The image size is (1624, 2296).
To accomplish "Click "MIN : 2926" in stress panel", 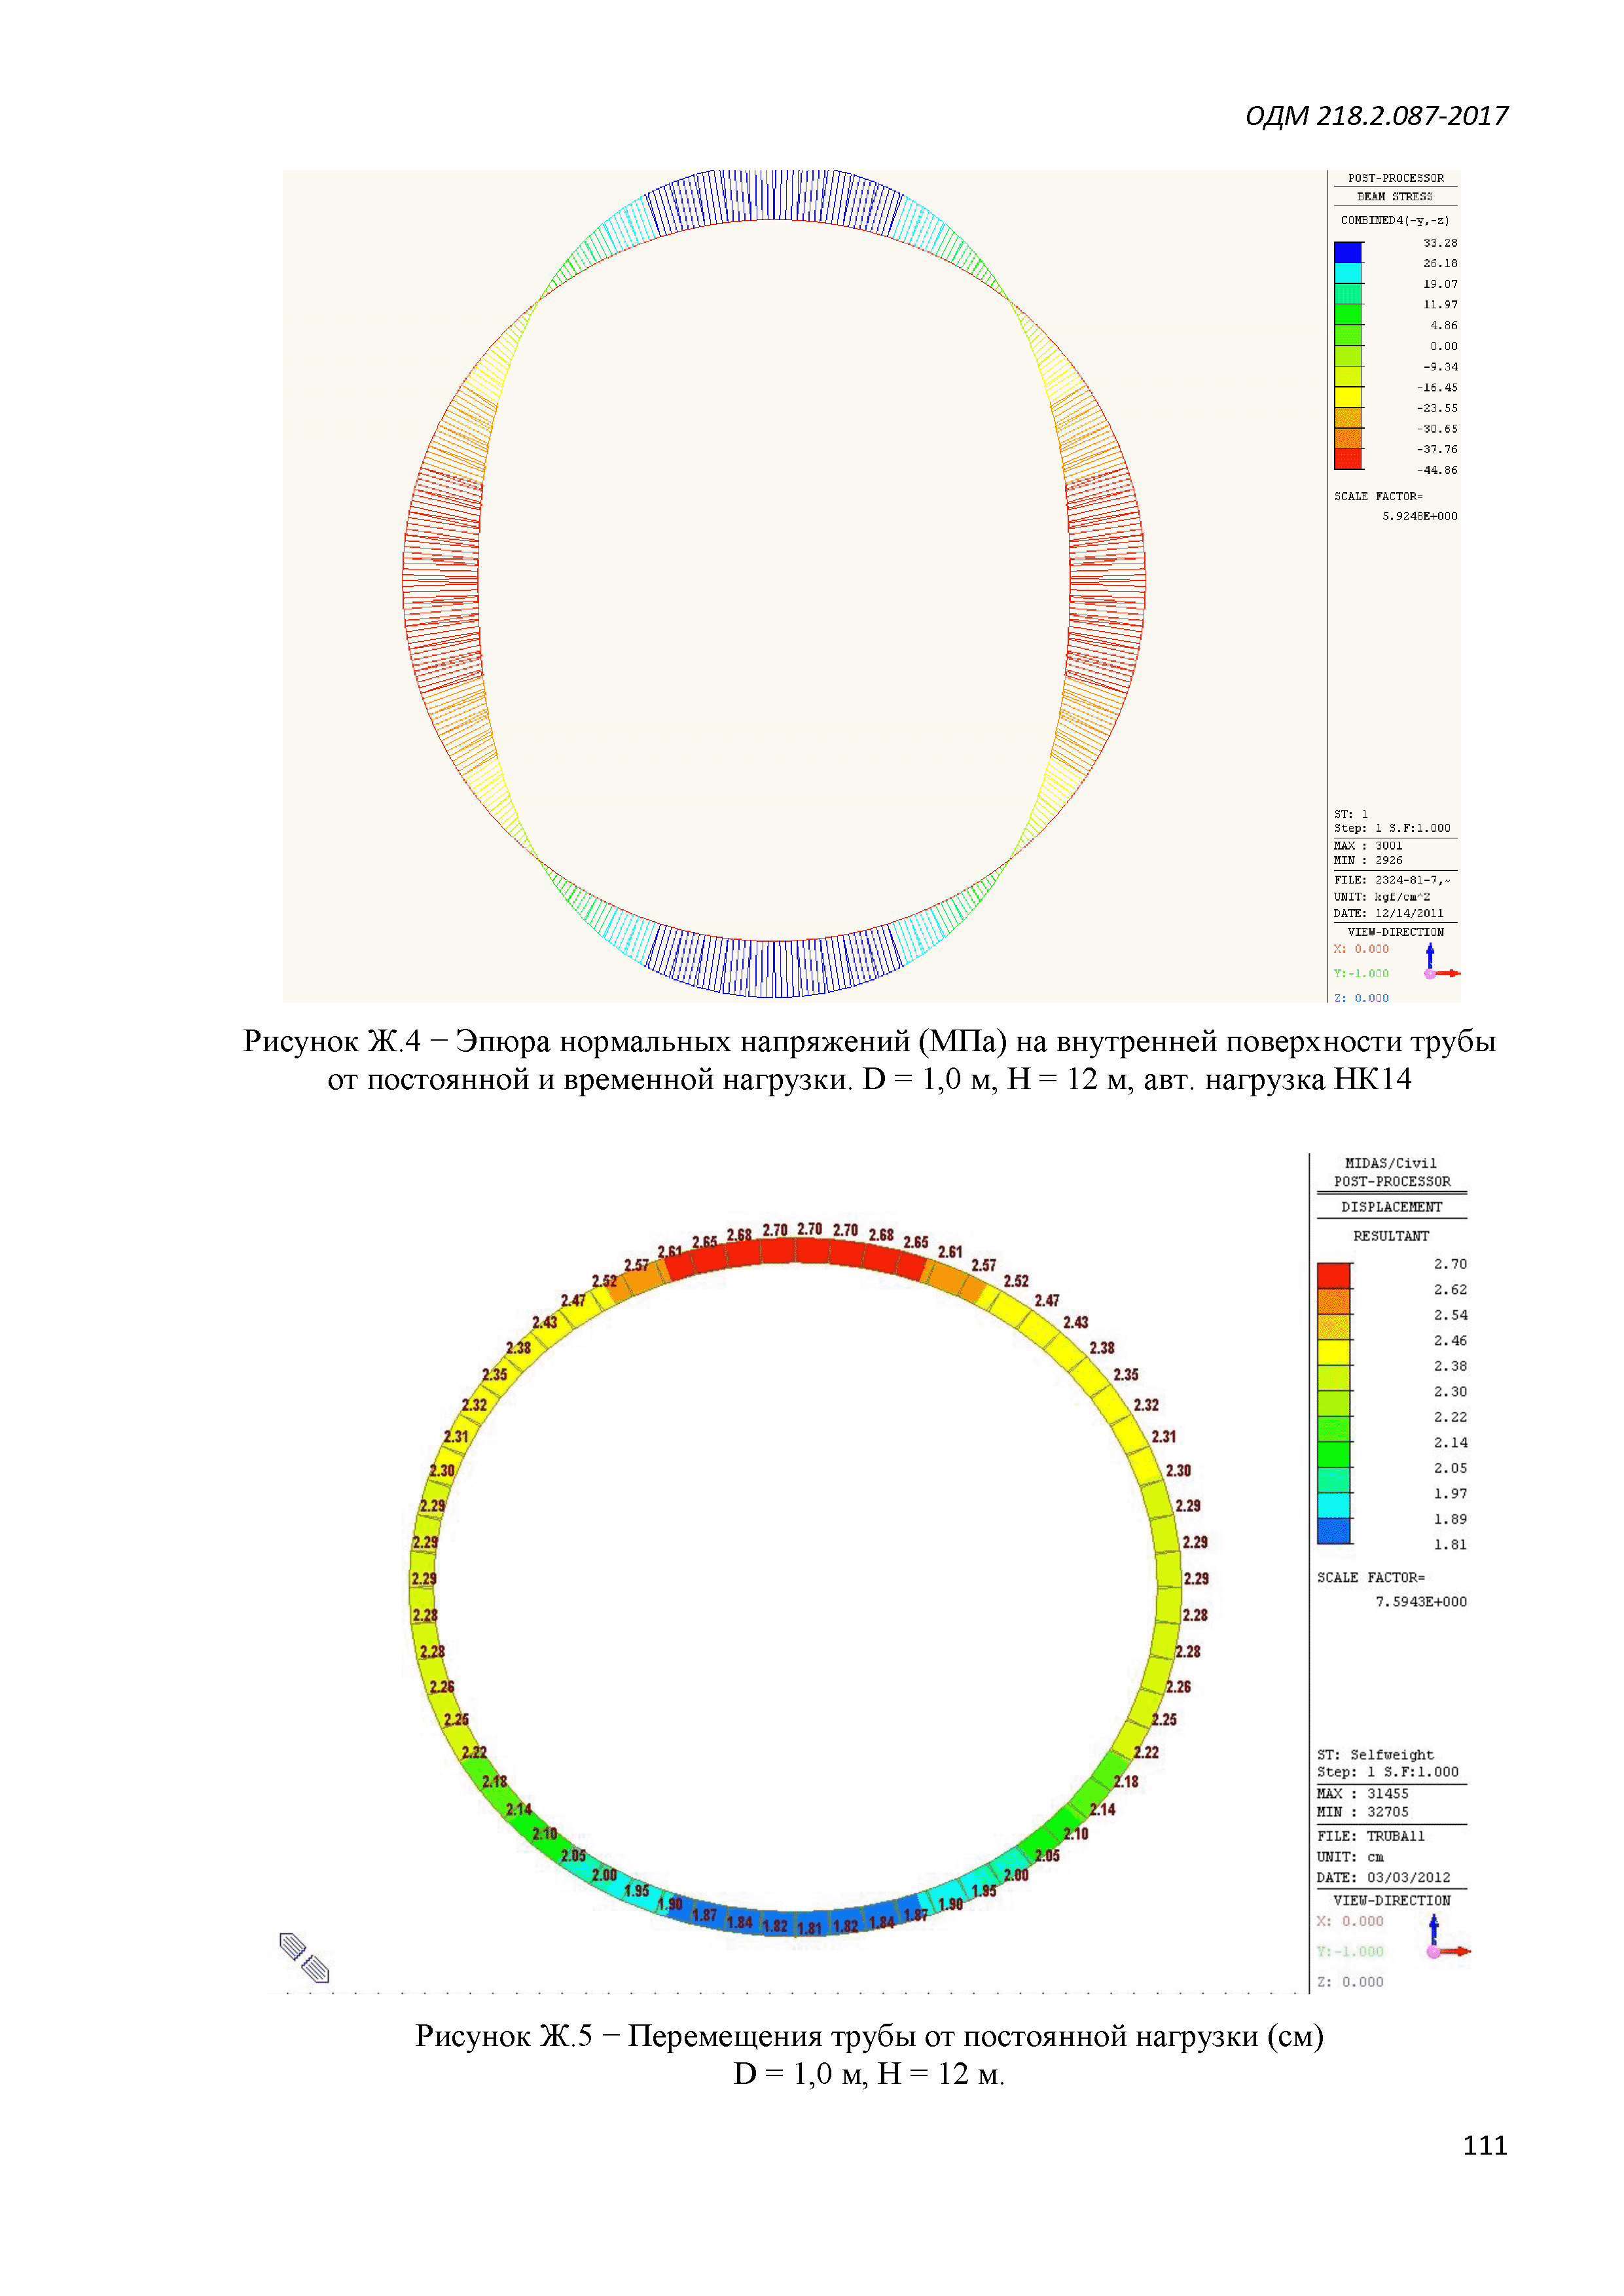I will (x=1367, y=860).
